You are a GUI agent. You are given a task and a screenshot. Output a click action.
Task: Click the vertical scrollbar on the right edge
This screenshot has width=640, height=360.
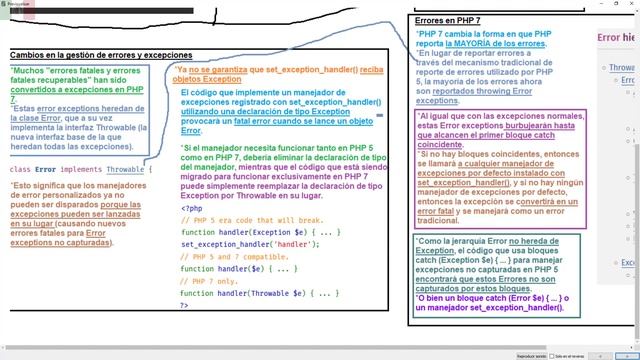(x=637, y=241)
